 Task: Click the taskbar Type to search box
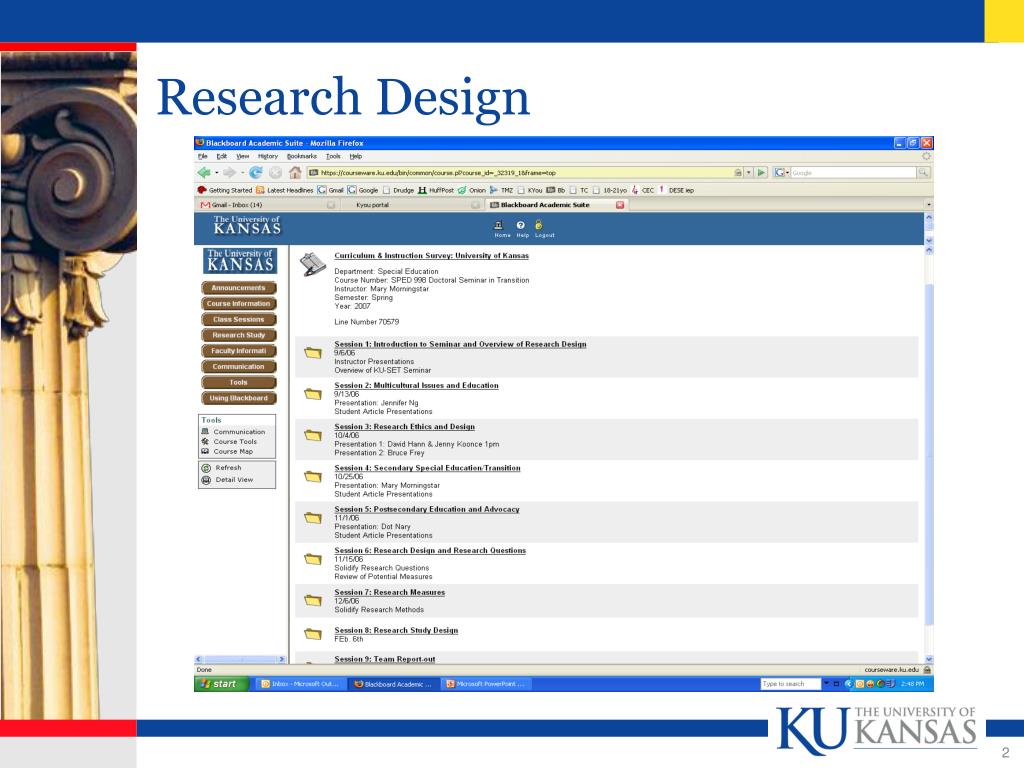click(790, 684)
